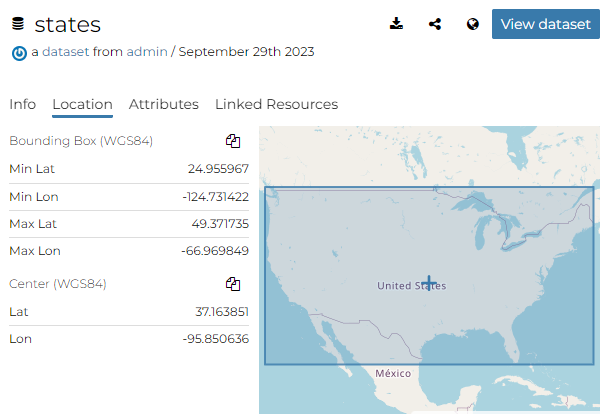Click the center cross marker on map
This screenshot has height=414, width=607.
coord(429,284)
